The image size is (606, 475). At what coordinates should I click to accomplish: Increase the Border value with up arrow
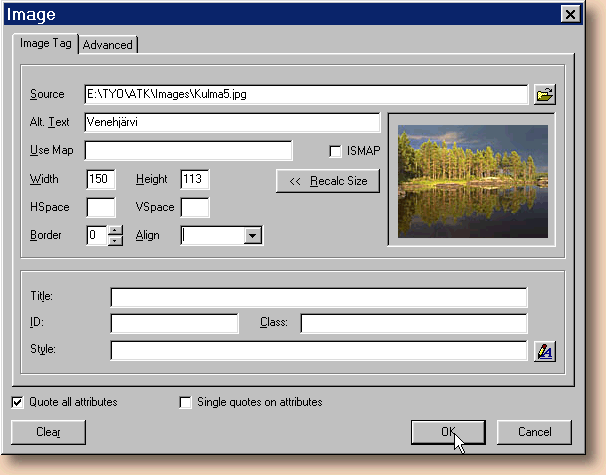tap(115, 231)
